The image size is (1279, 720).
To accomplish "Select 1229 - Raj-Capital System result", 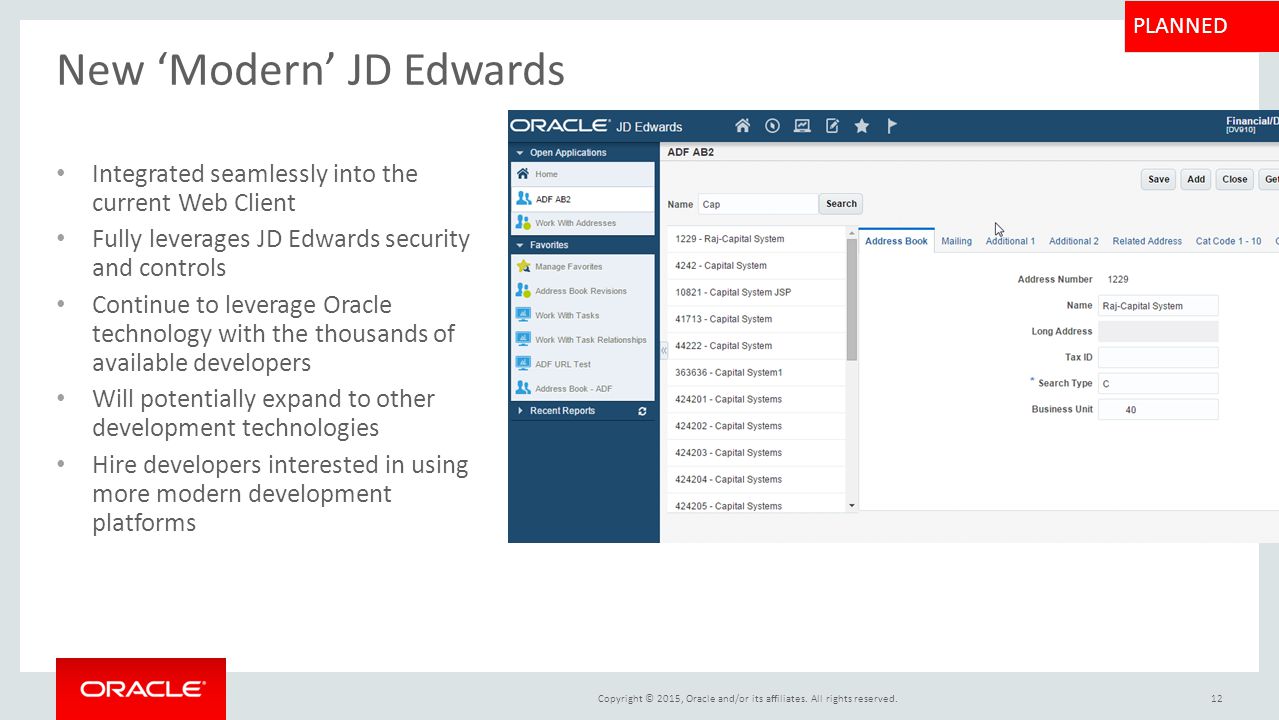I will pos(757,239).
